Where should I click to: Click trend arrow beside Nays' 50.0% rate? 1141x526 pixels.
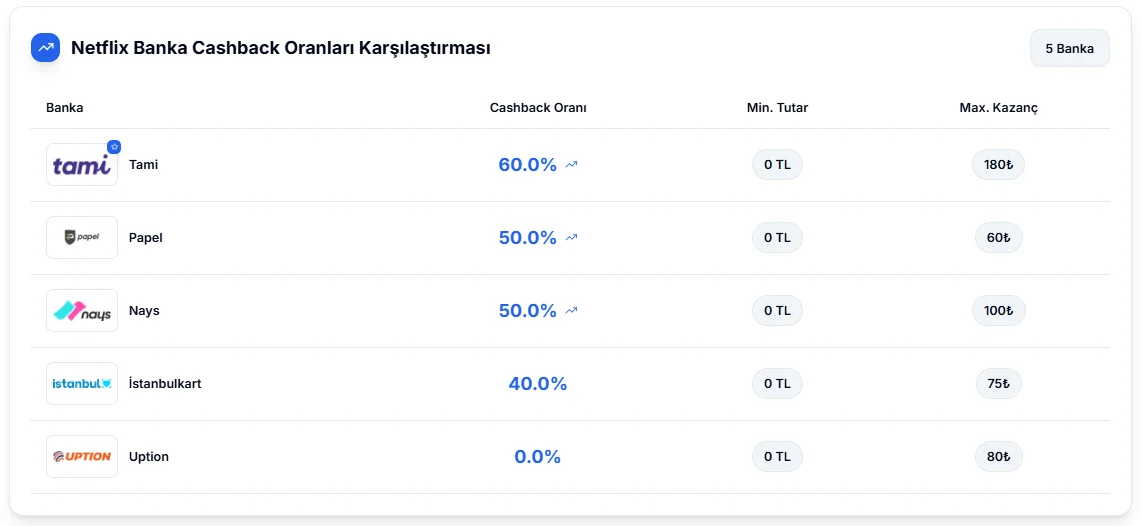click(x=571, y=311)
